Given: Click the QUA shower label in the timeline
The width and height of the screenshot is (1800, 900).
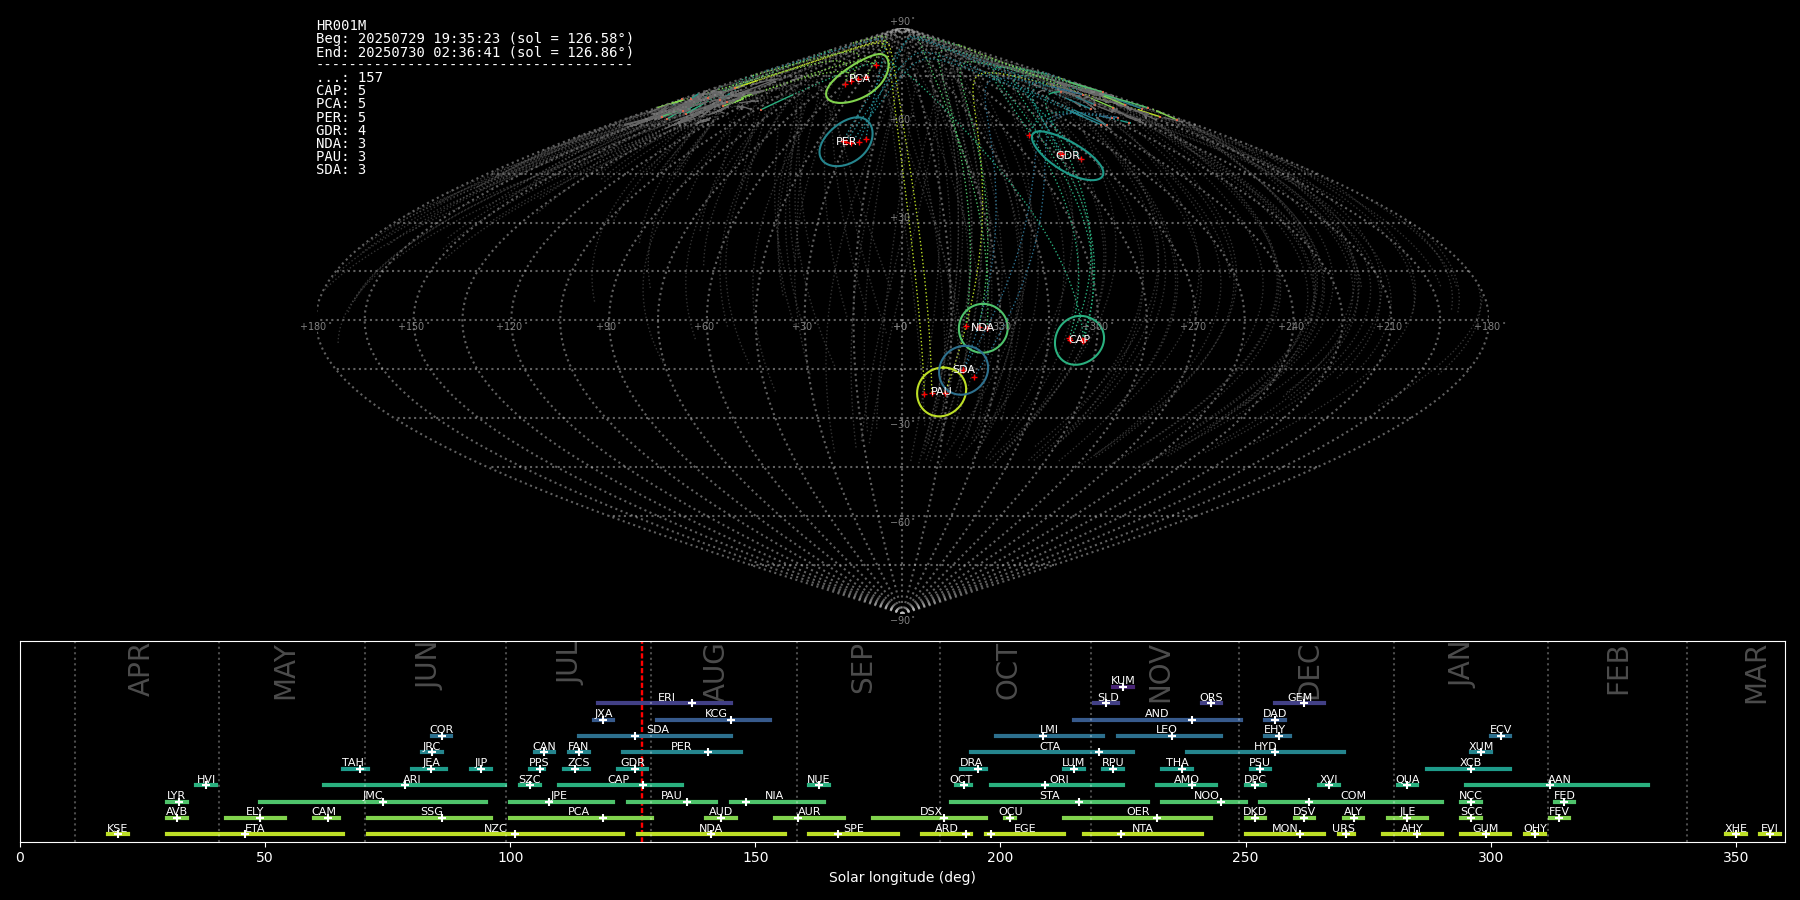Looking at the screenshot, I should click(1407, 780).
